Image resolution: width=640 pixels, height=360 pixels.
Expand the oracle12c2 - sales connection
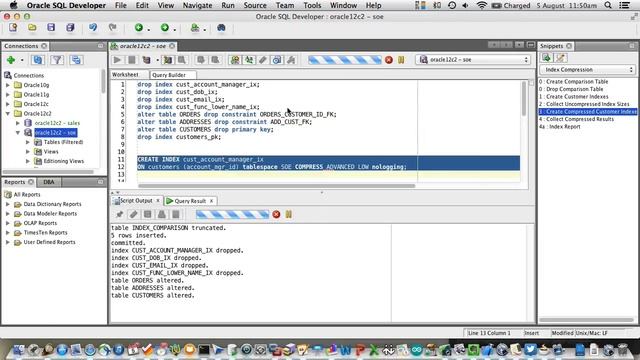pos(18,123)
